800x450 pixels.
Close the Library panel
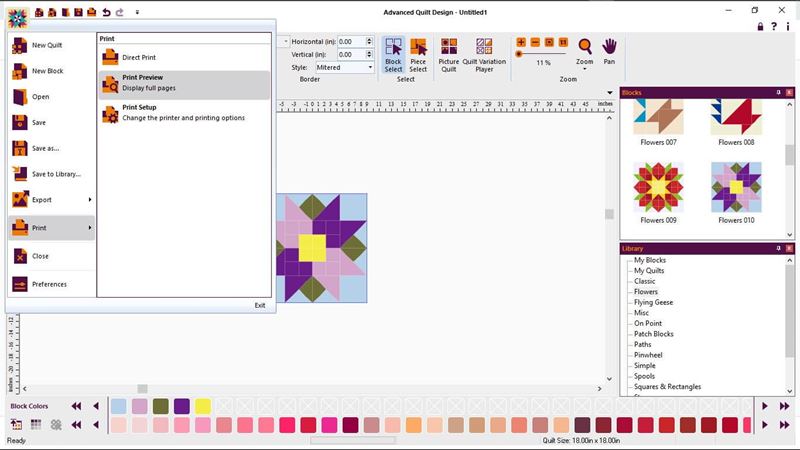tap(789, 248)
